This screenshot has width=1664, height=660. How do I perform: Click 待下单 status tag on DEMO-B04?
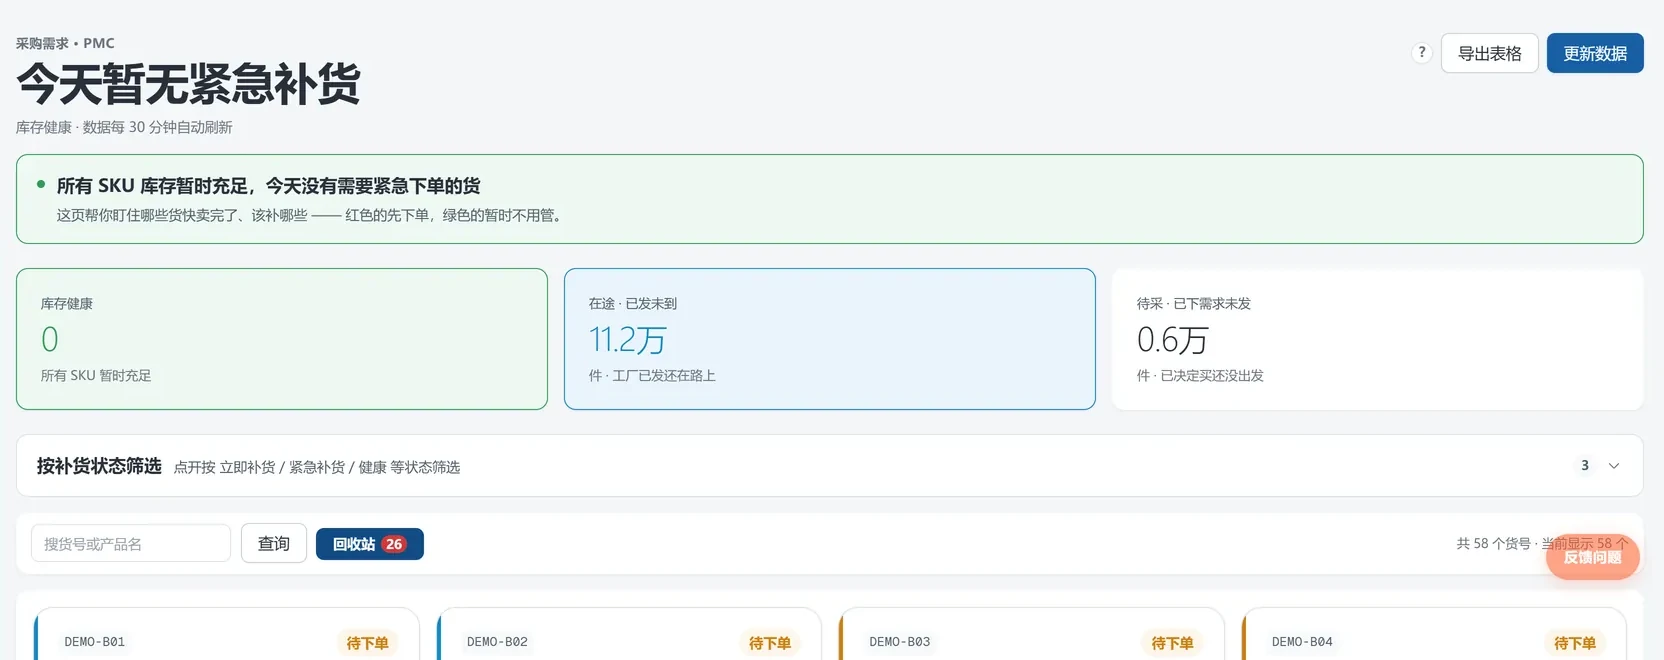[1574, 643]
